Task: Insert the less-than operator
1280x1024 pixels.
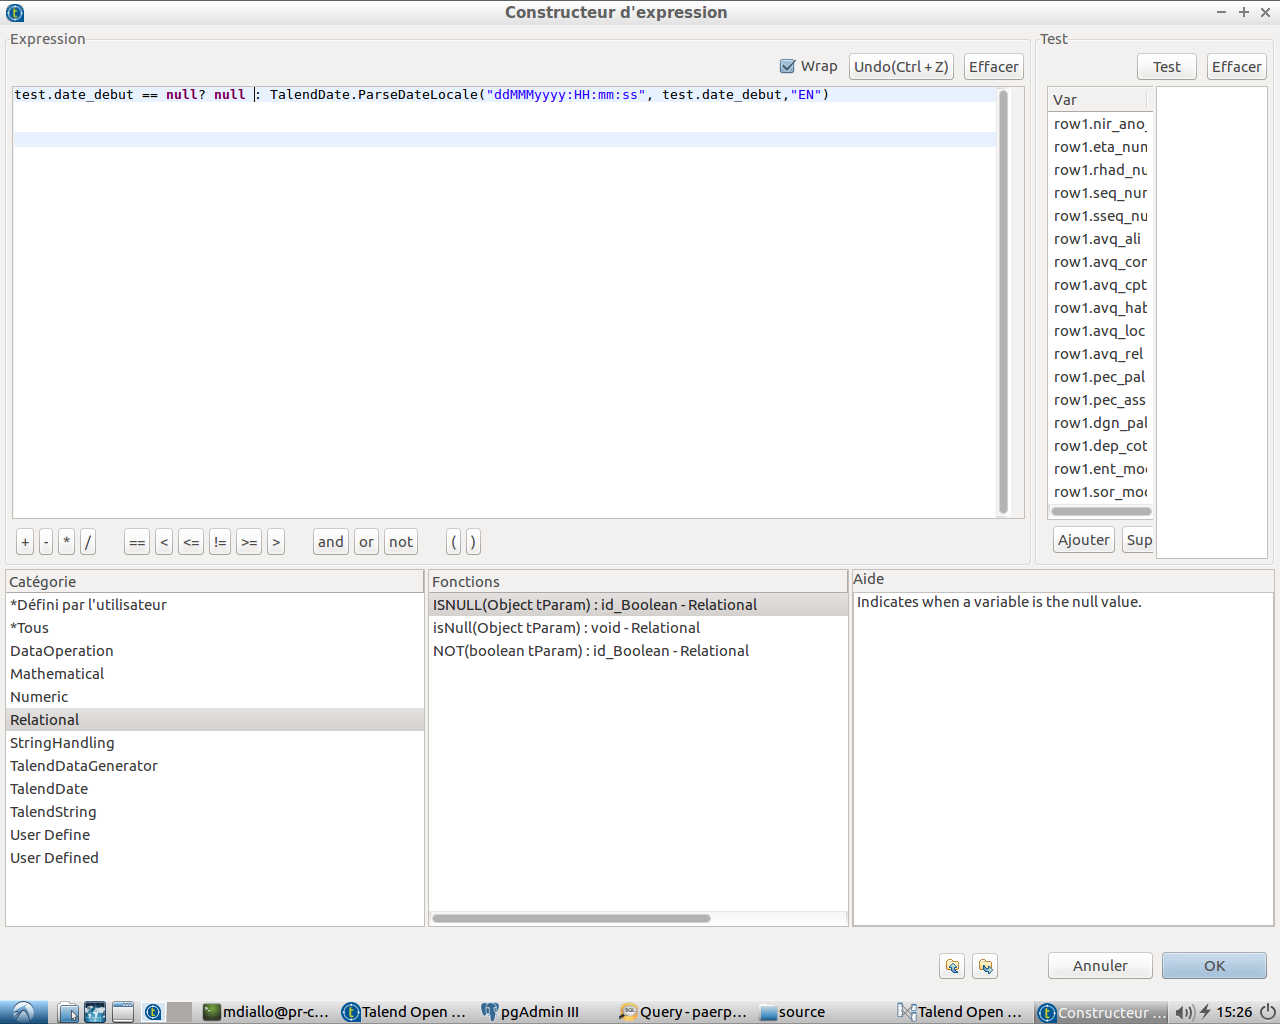Action: tap(164, 542)
